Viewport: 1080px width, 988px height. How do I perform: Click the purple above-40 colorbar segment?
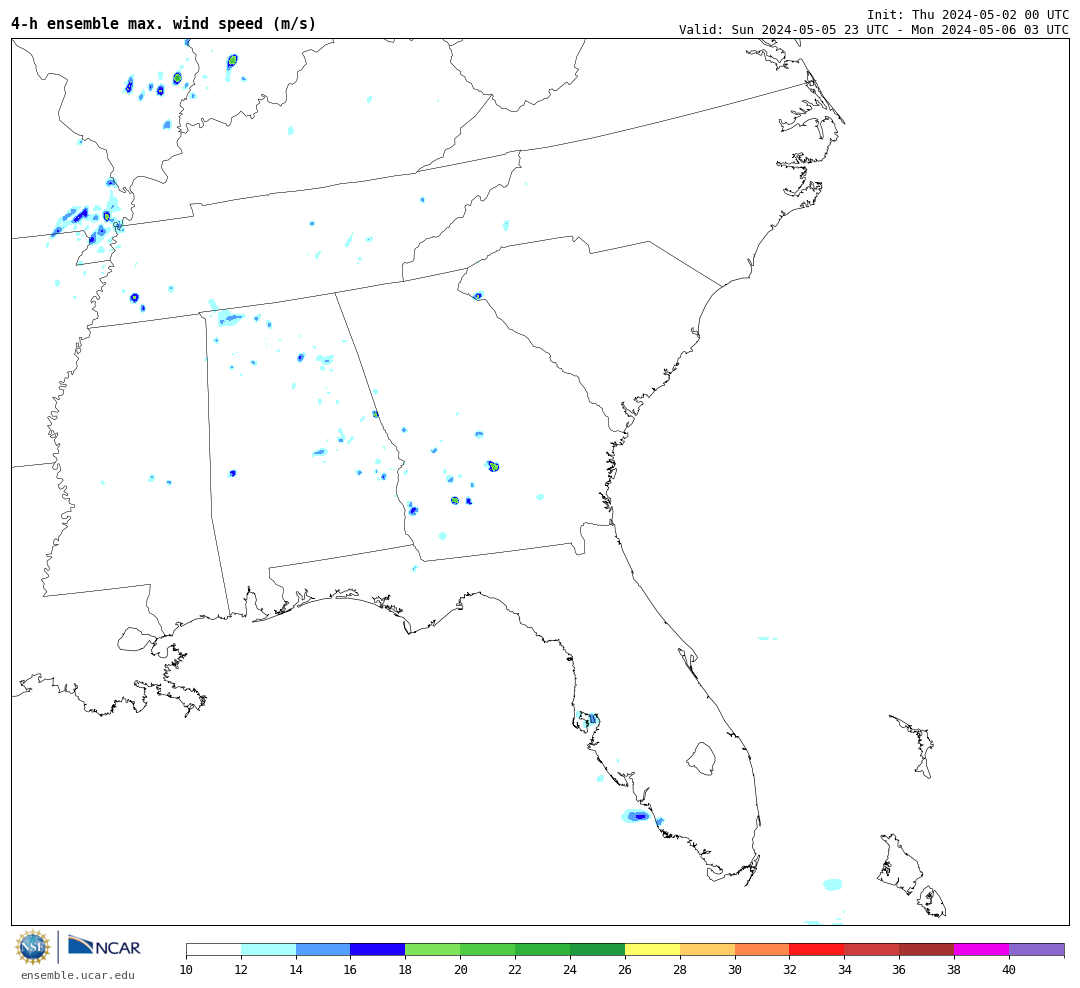1037,950
